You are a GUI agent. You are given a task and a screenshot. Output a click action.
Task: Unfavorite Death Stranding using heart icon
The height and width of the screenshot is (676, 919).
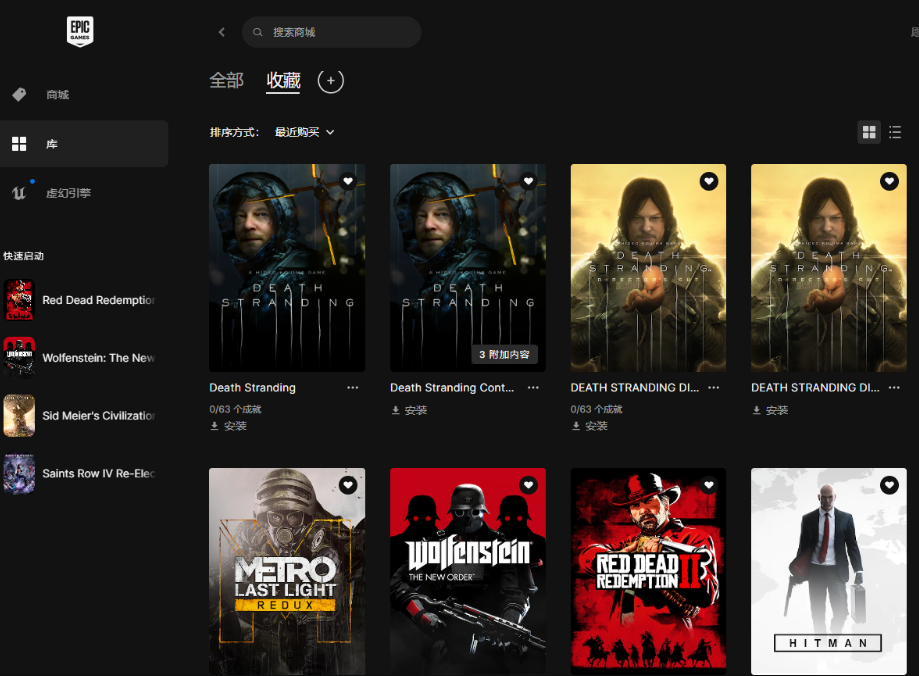coord(348,181)
